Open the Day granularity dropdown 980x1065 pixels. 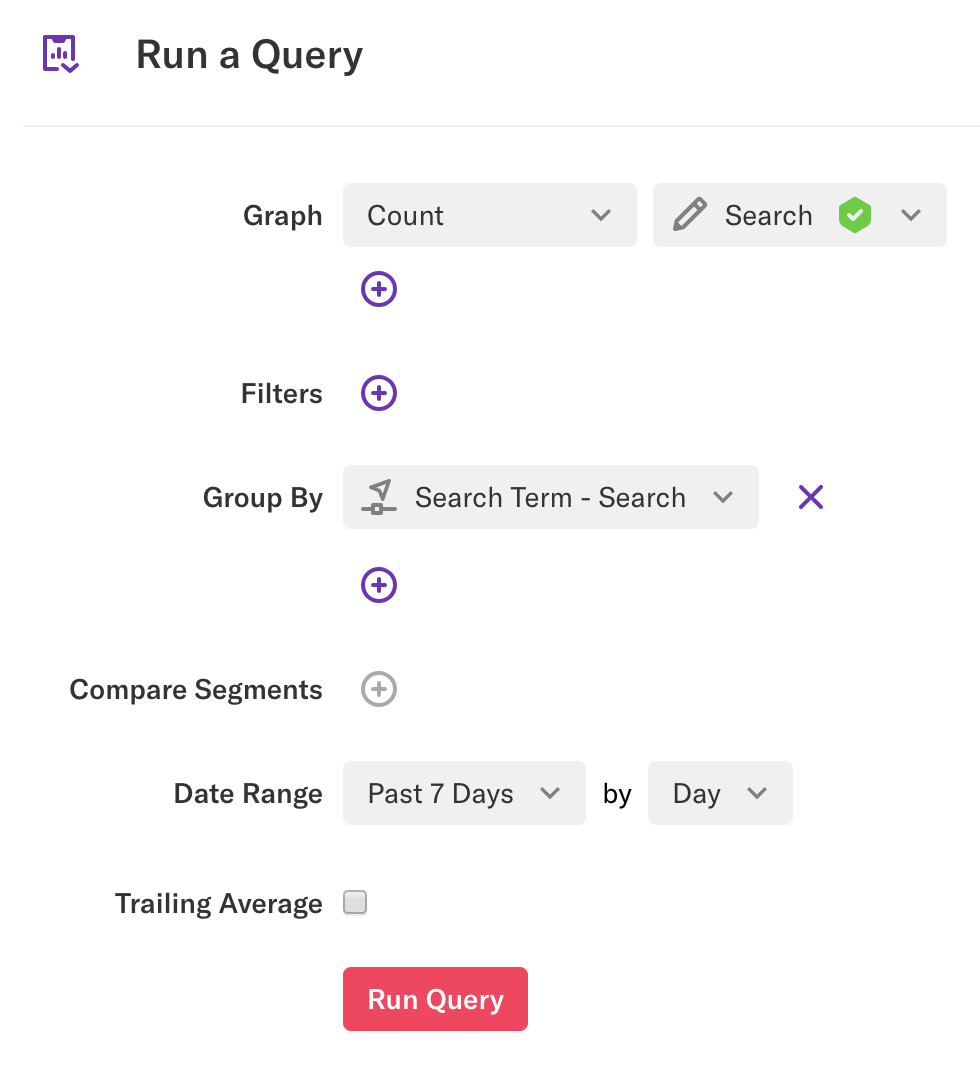pos(720,793)
